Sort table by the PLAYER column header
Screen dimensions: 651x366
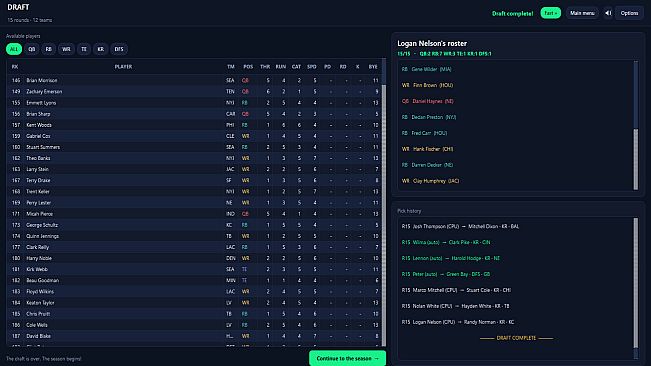[x=123, y=67]
